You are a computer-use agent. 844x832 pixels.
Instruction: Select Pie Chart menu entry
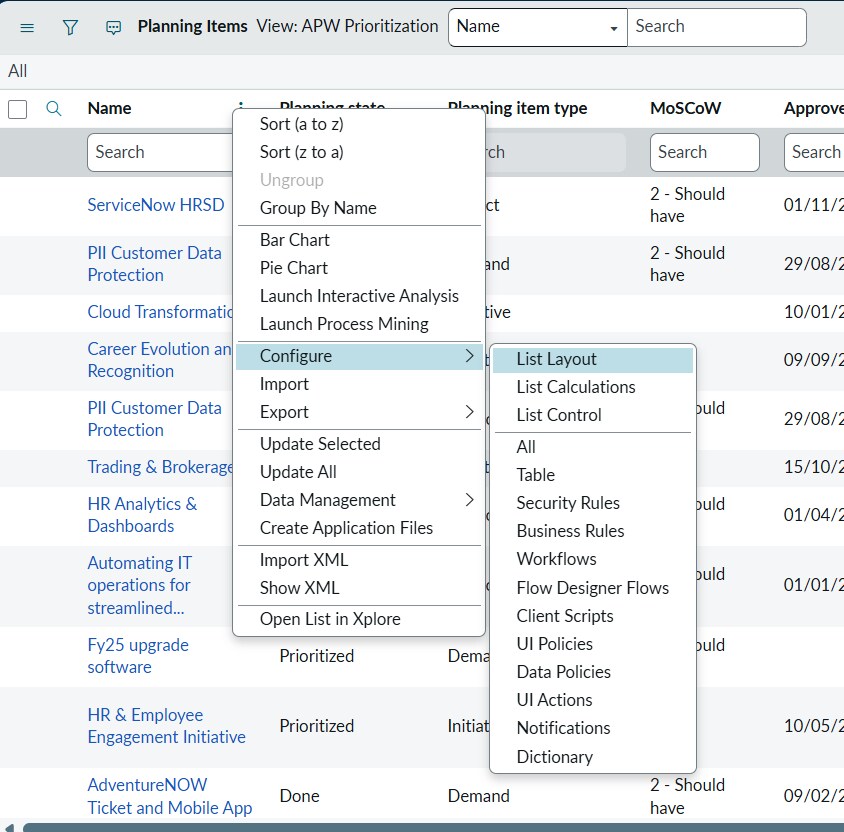(293, 268)
